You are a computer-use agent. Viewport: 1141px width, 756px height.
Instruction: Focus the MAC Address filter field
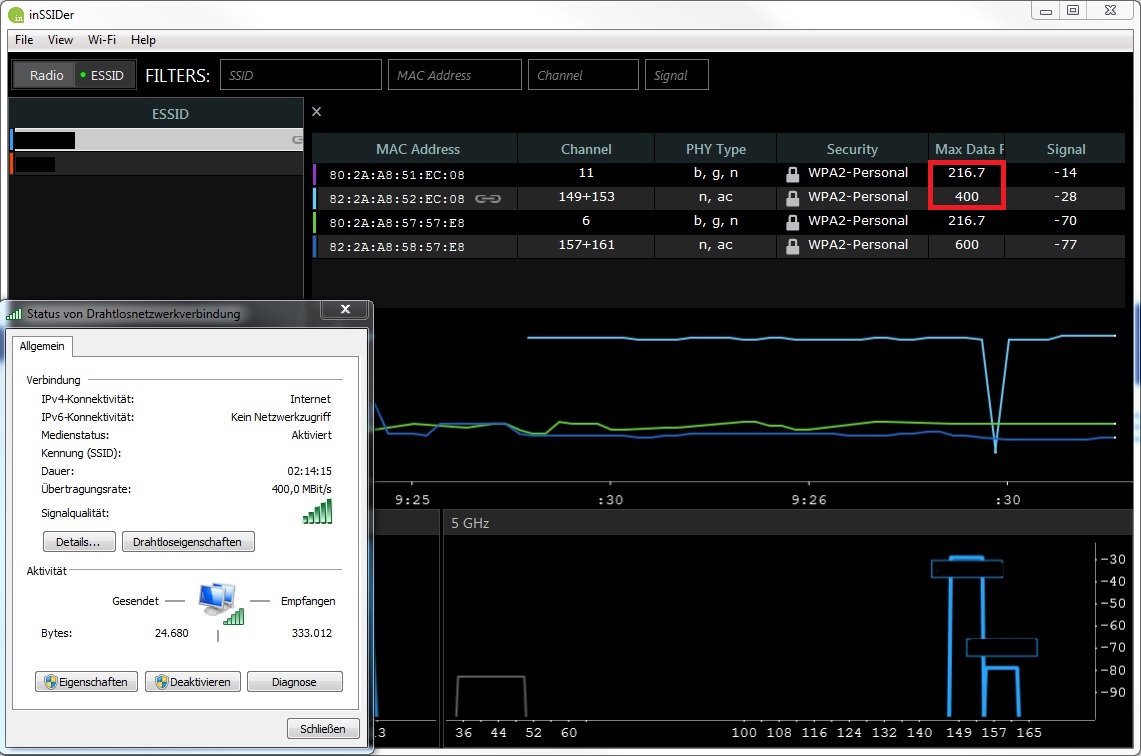(455, 75)
